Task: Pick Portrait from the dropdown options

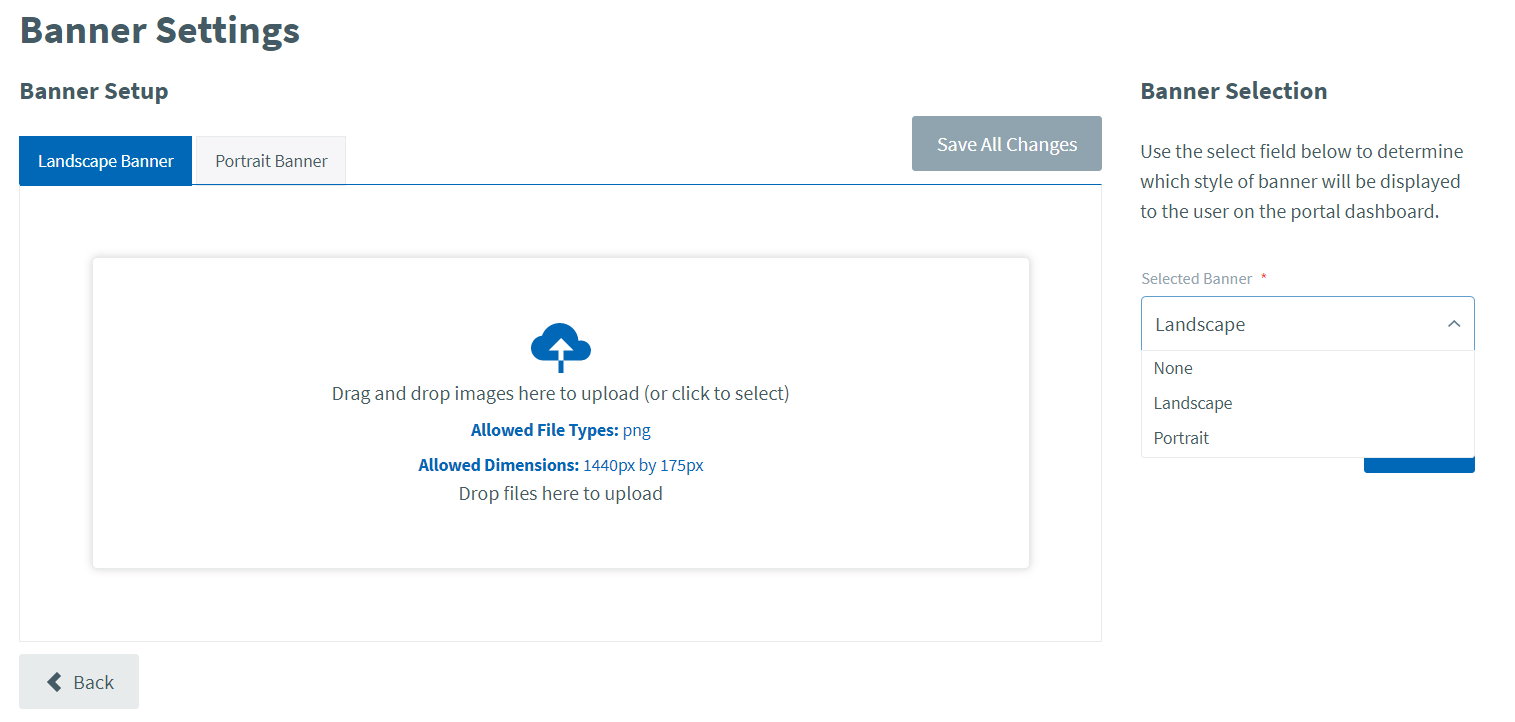Action: [x=1181, y=438]
